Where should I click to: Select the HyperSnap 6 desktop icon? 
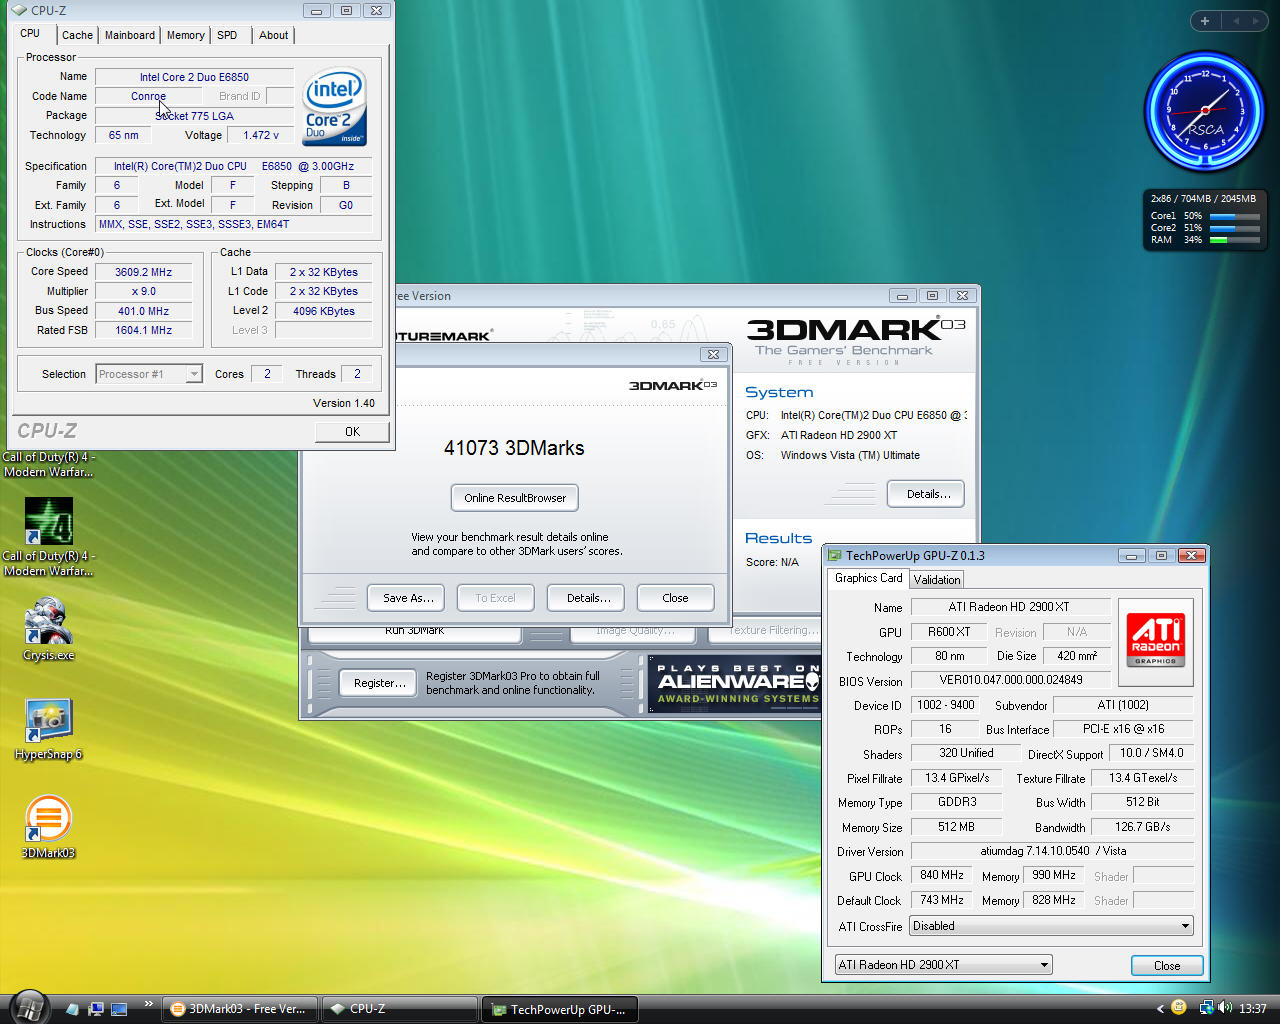pos(48,729)
